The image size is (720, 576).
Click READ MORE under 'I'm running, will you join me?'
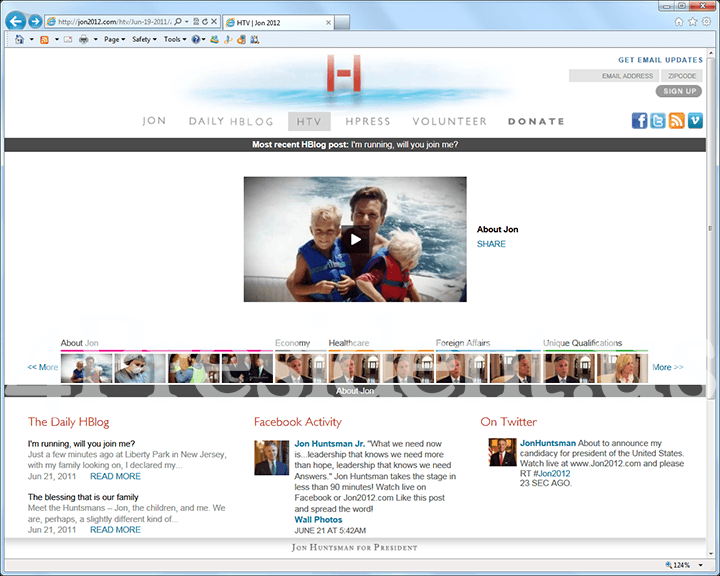pyautogui.click(x=115, y=476)
